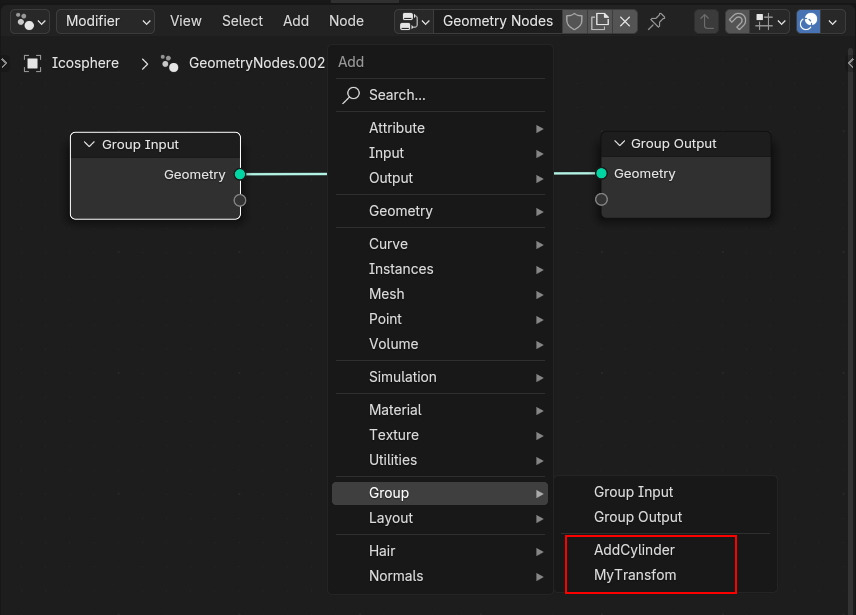Open the Mesh submenu
The height and width of the screenshot is (615, 856).
click(x=440, y=294)
